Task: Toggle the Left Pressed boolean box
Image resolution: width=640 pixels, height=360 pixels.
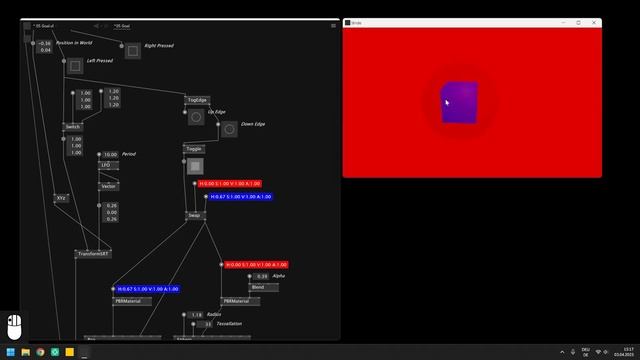Action: pos(75,66)
